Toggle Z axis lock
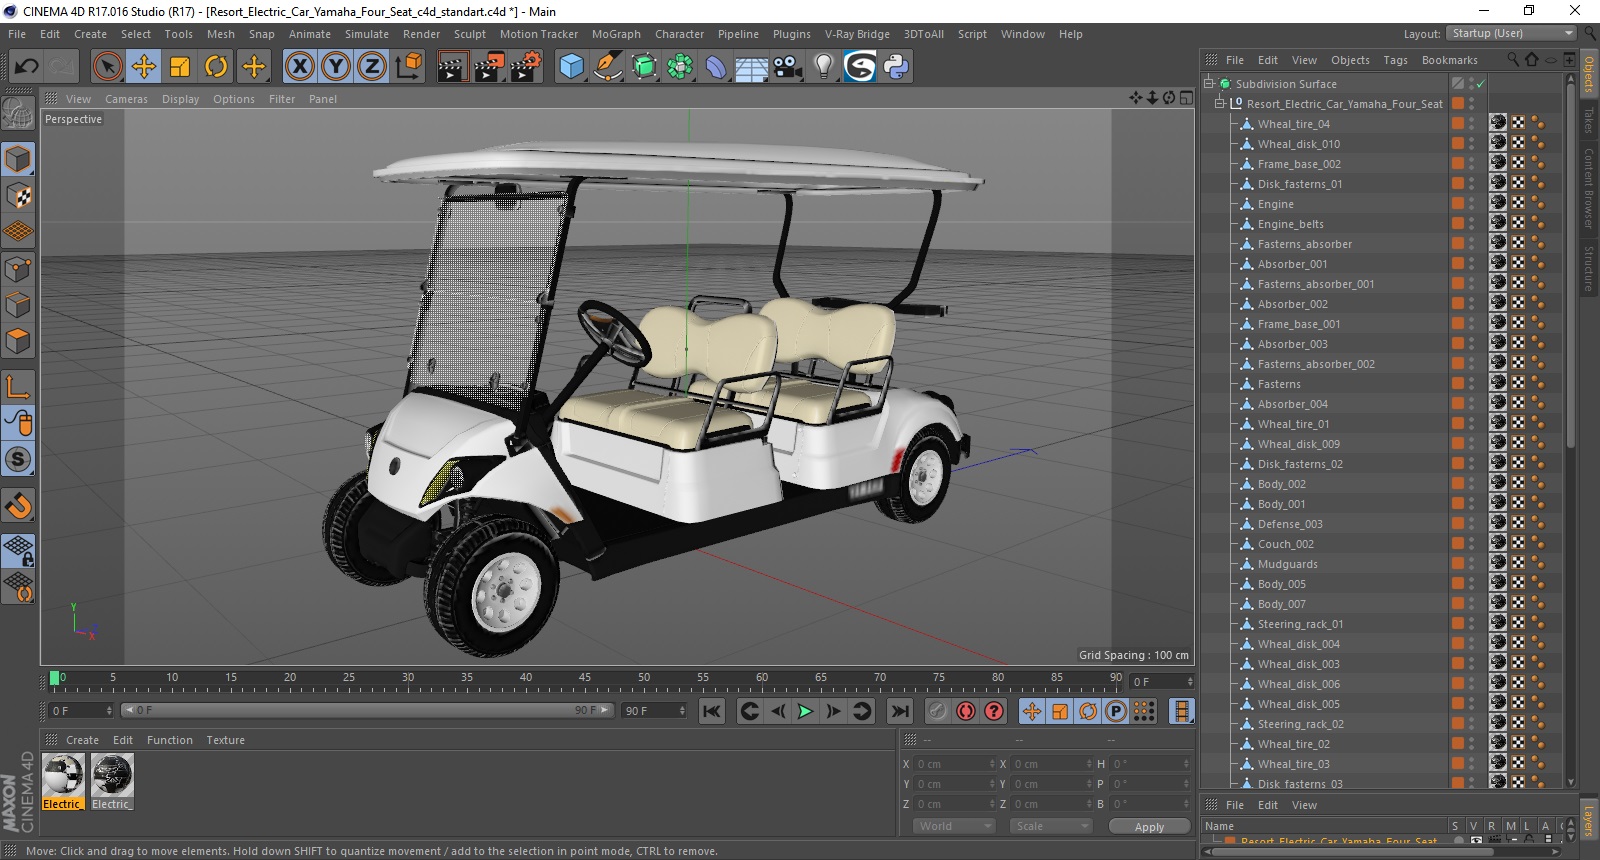Image resolution: width=1600 pixels, height=860 pixels. tap(371, 67)
